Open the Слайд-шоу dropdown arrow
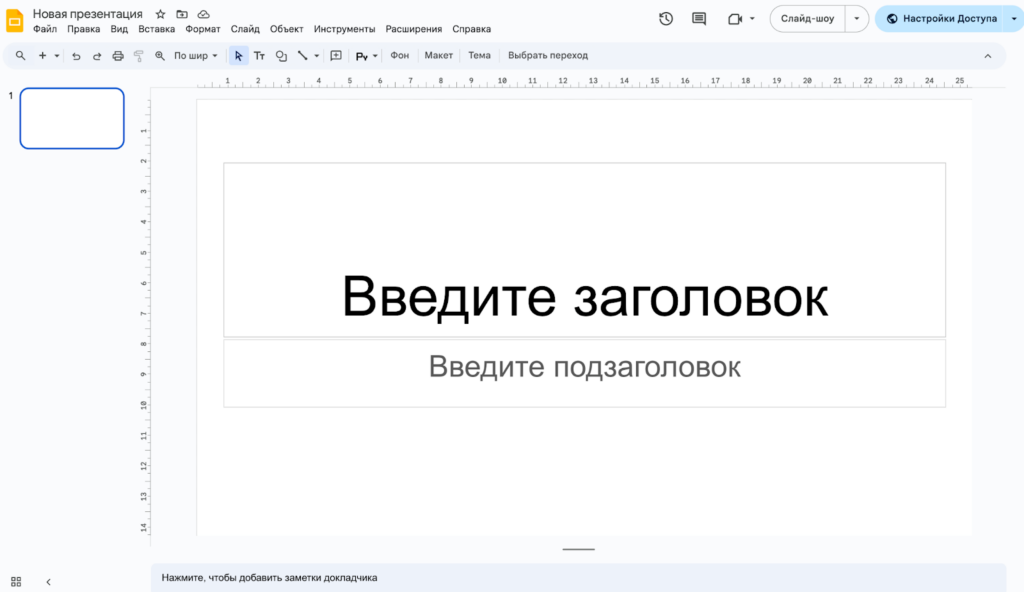1024x592 pixels. coord(855,18)
